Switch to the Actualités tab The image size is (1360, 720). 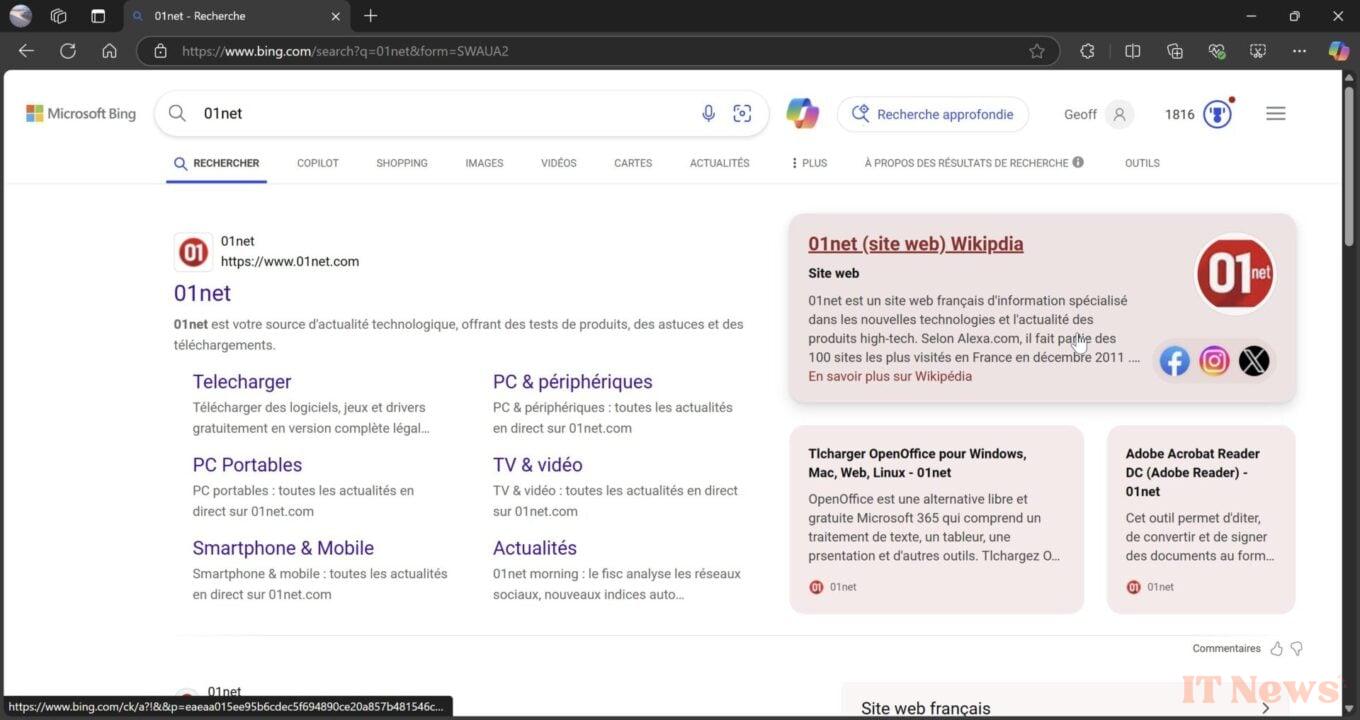[719, 163]
